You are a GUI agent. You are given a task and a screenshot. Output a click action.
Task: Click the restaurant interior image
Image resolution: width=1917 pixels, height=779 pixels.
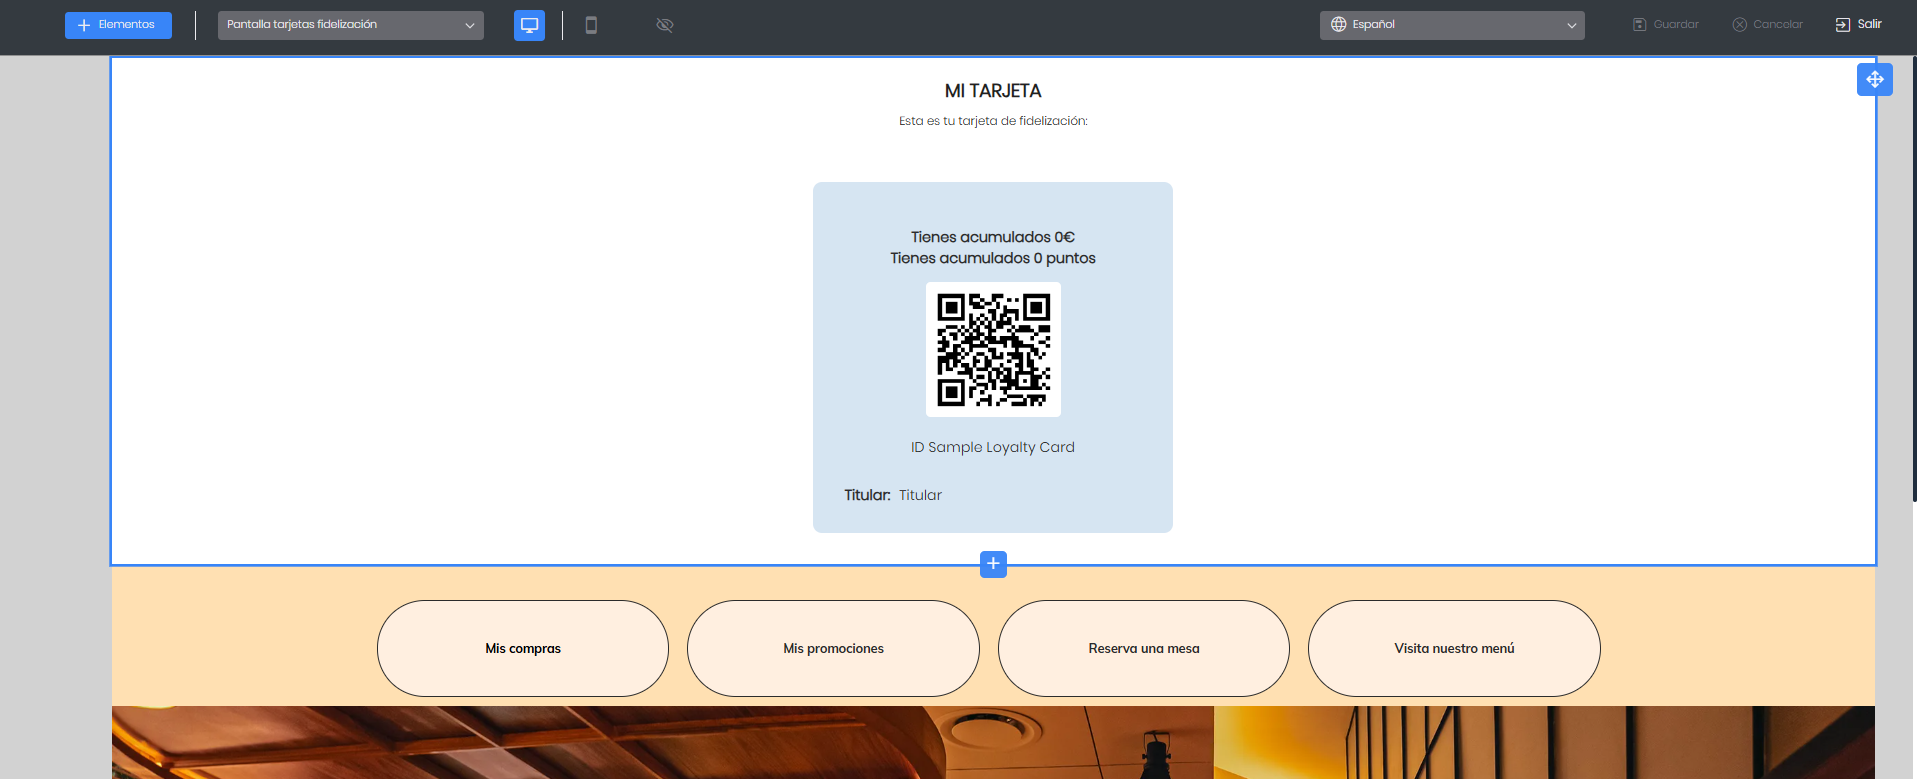(x=993, y=742)
